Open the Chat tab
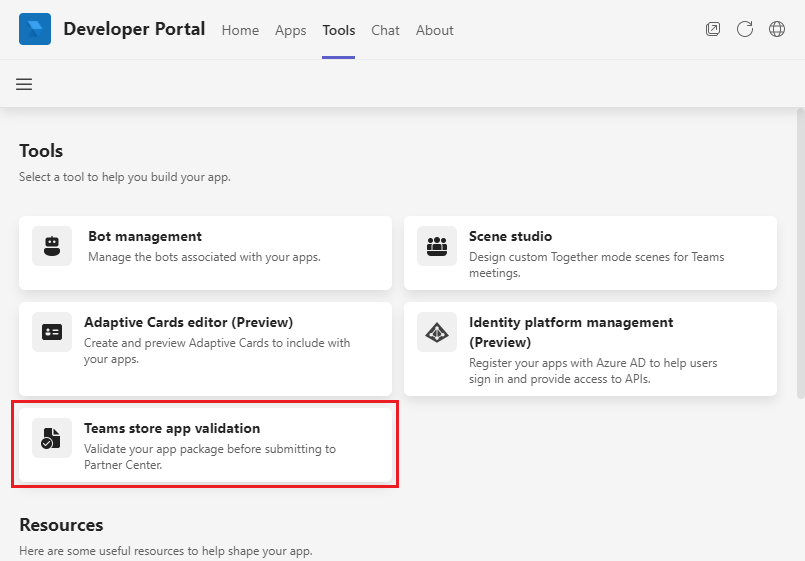Screen dimensions: 805x561 point(386,30)
